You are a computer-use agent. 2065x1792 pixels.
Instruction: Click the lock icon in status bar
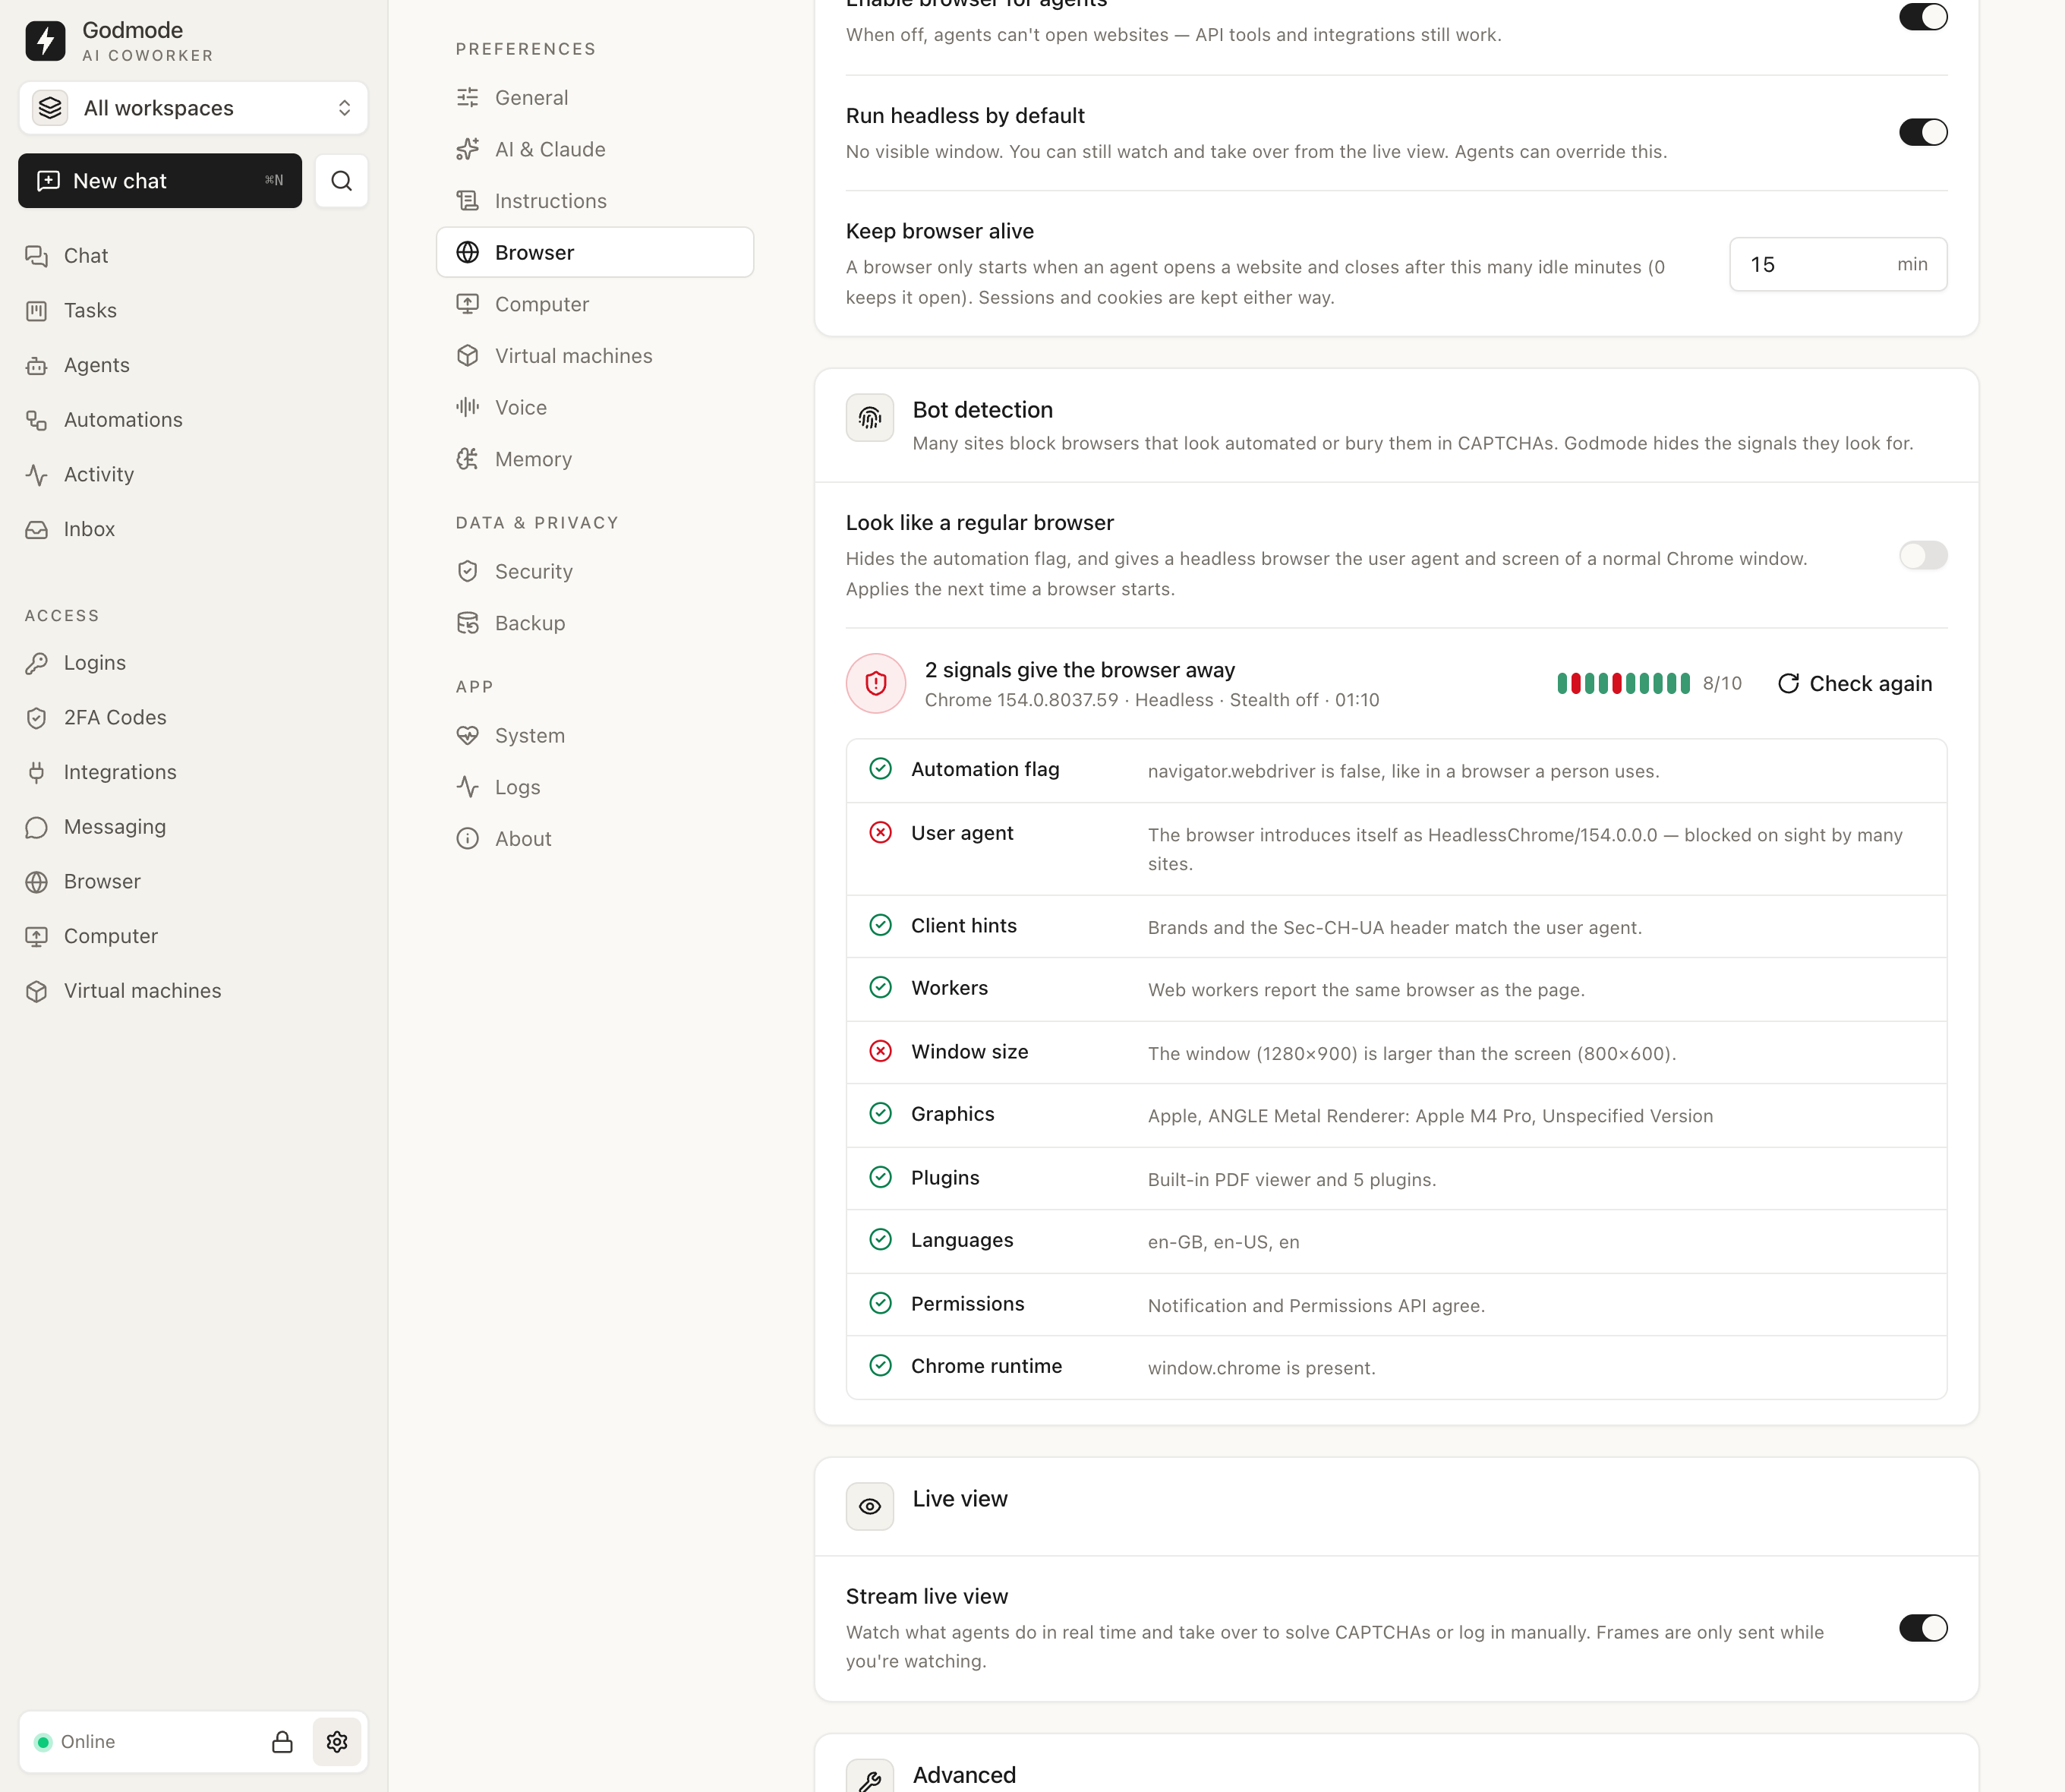click(282, 1742)
